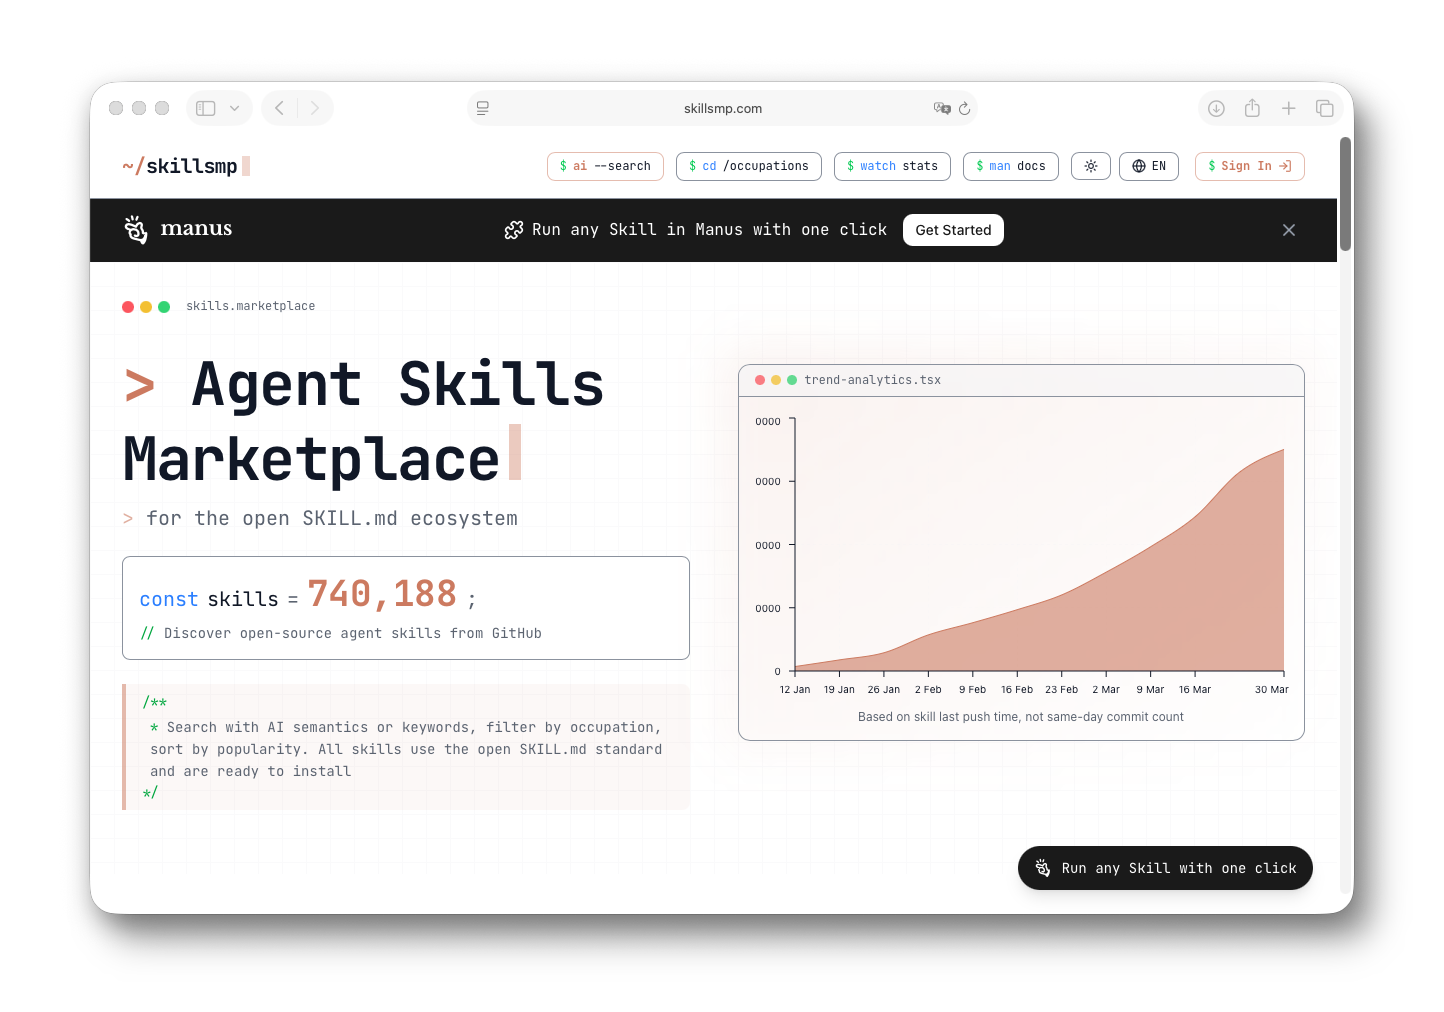Show the tab overview
The image size is (1444, 1012).
[1325, 108]
